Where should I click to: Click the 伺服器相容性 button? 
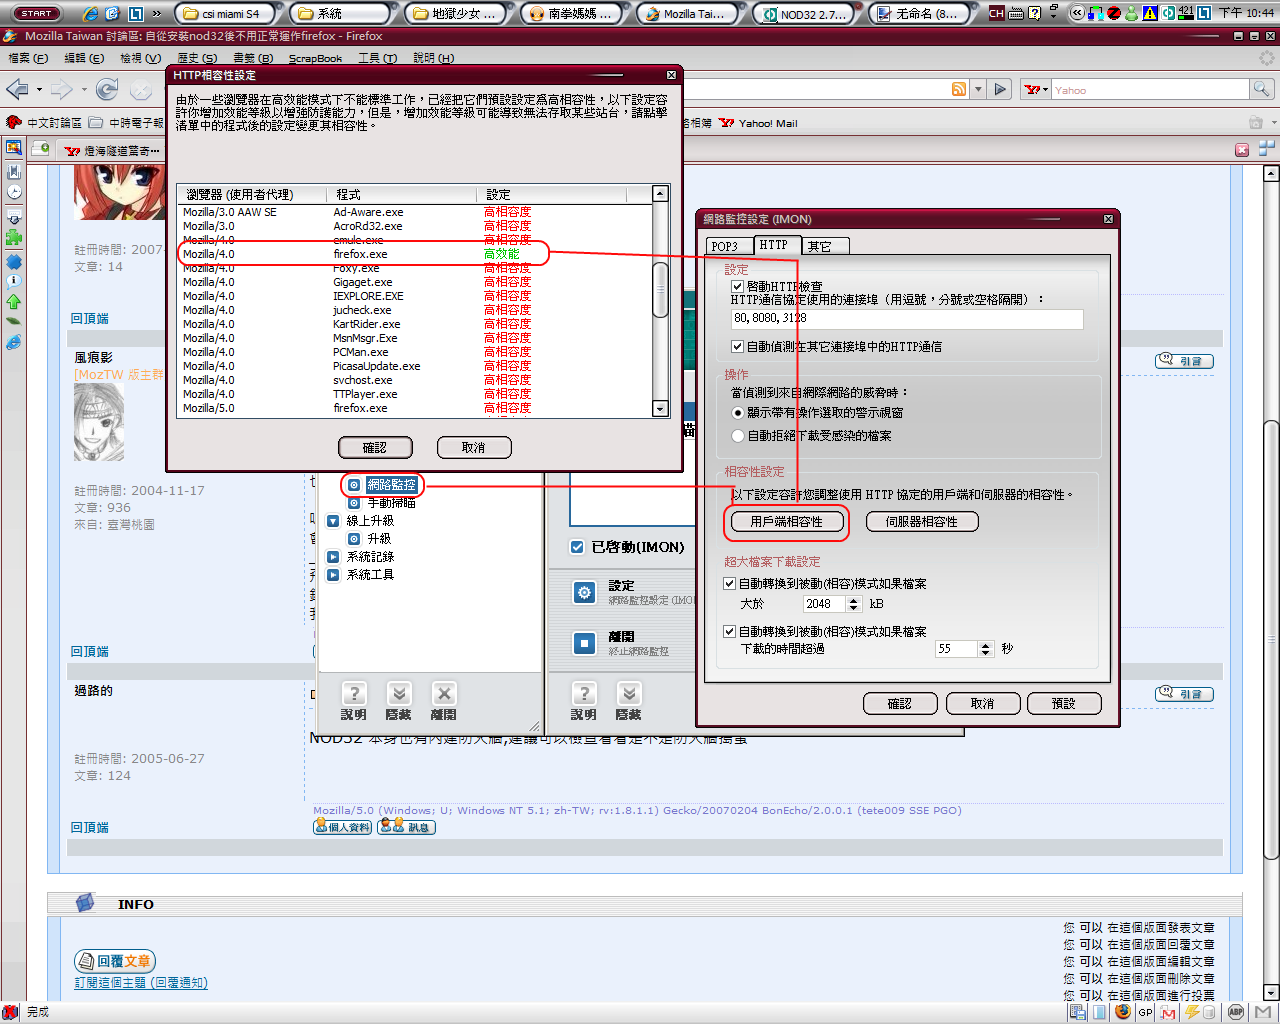(x=921, y=522)
